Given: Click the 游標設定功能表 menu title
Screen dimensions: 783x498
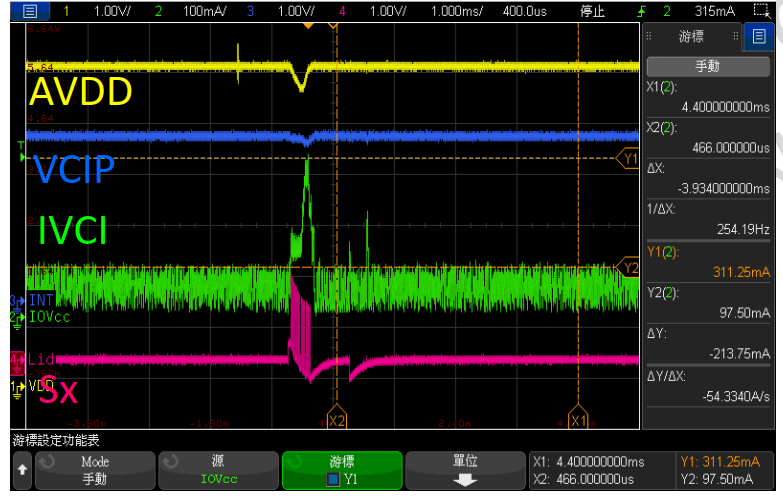Looking at the screenshot, I should pos(56,440).
